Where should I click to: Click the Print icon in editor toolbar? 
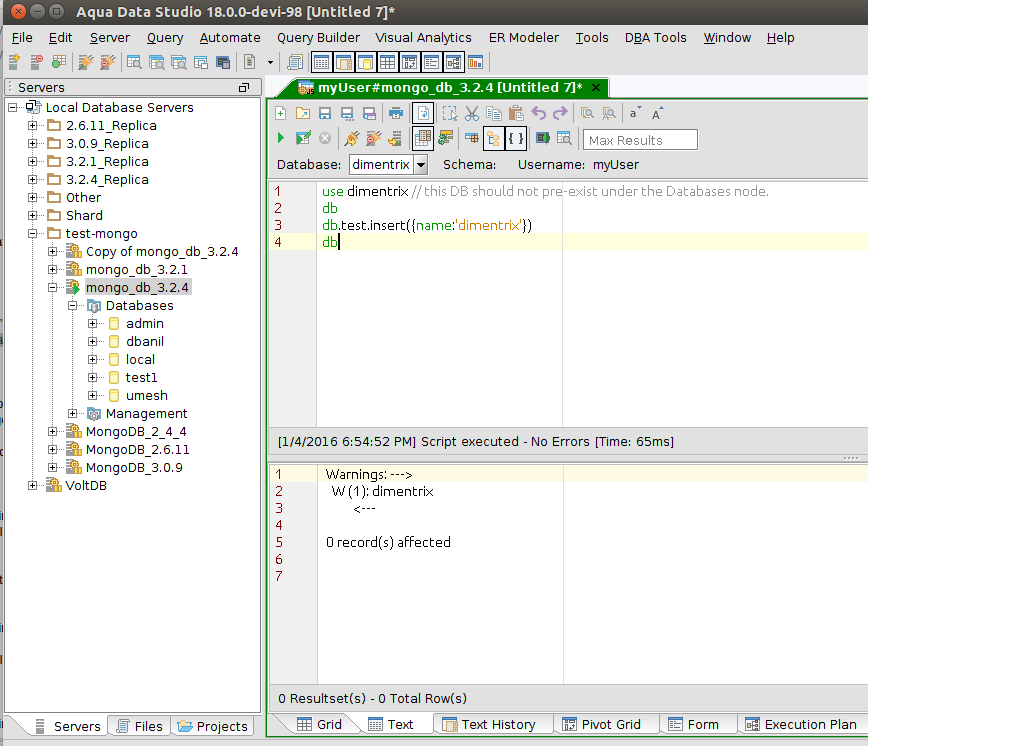point(396,113)
